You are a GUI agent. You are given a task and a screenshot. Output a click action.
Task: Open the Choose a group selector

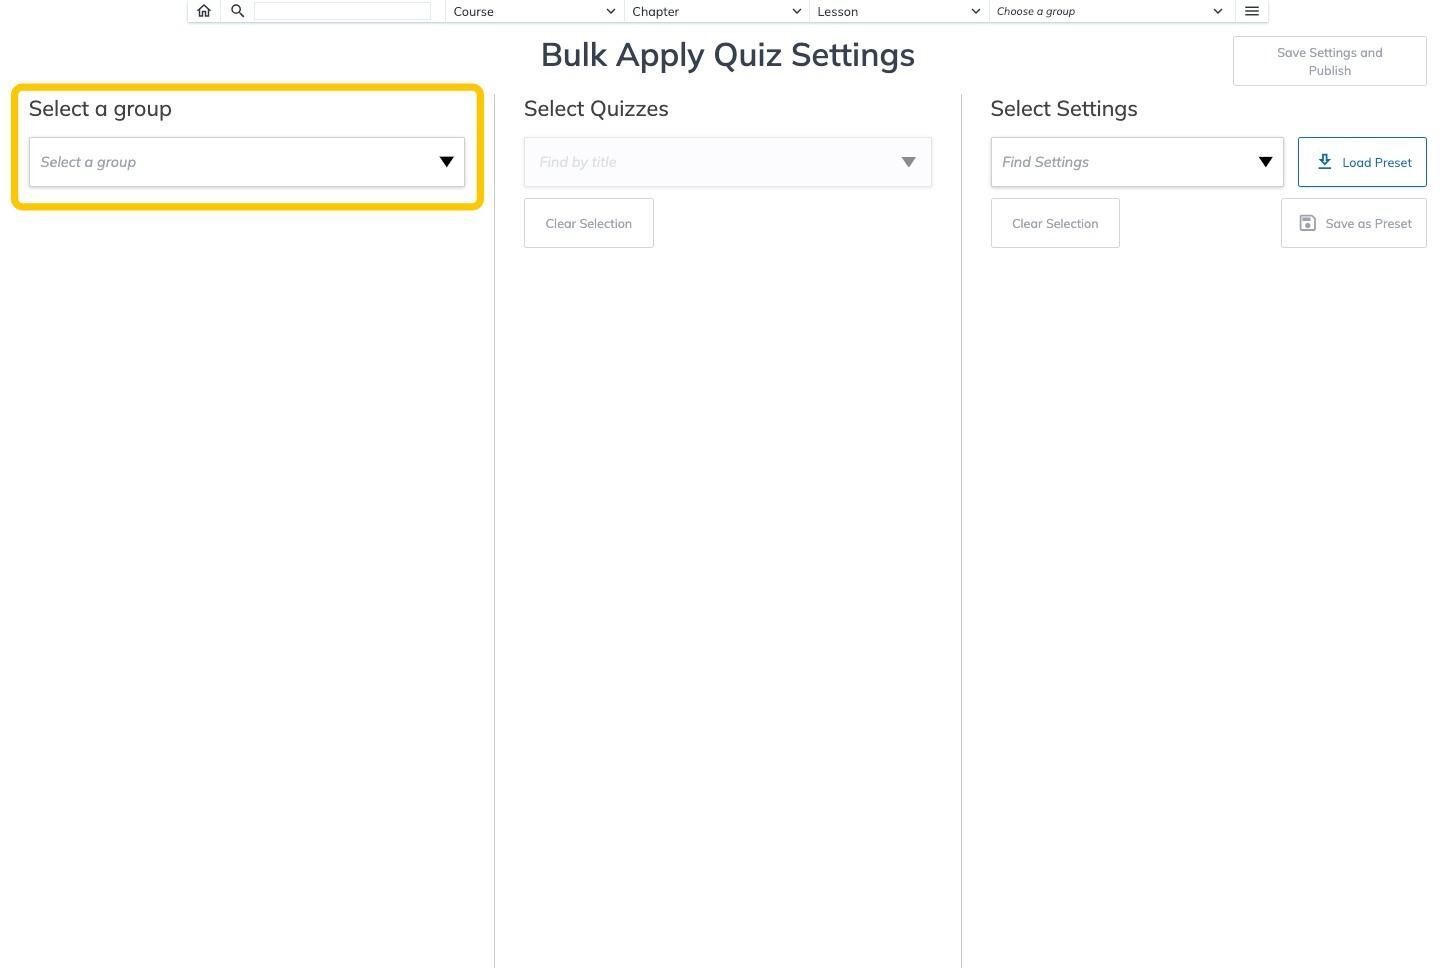(x=1111, y=11)
